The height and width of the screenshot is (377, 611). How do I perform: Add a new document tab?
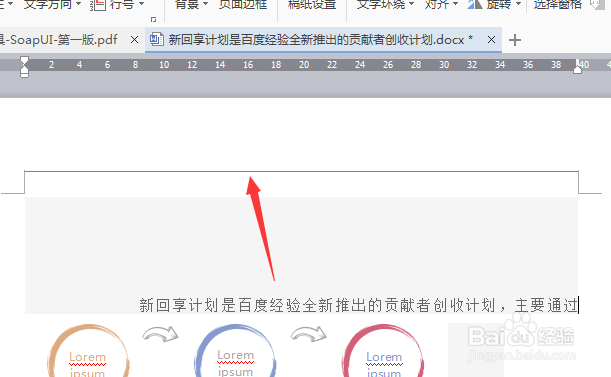(515, 40)
